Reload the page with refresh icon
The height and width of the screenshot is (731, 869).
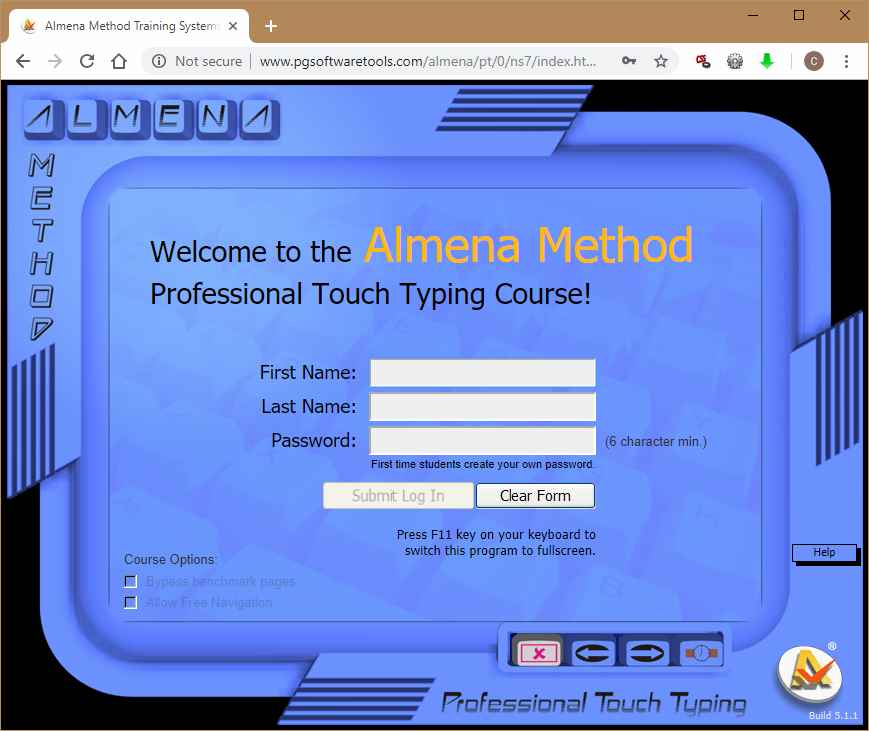[x=87, y=61]
